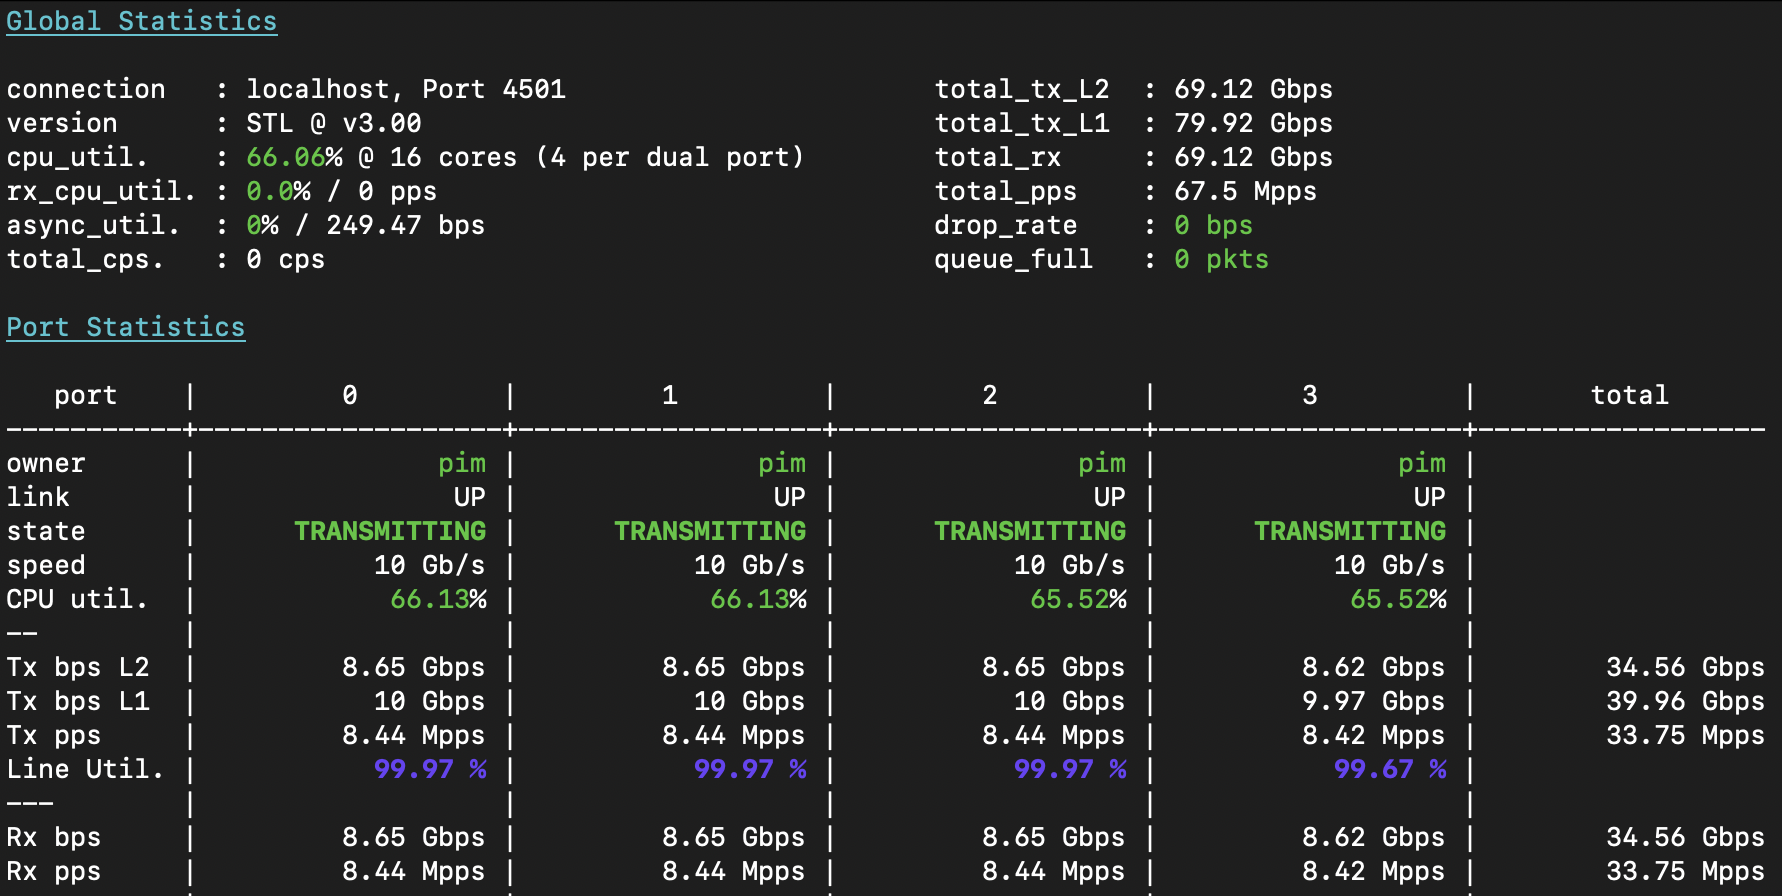
Task: Click port 2 CPU util. value 65.52%
Action: (x=1077, y=599)
